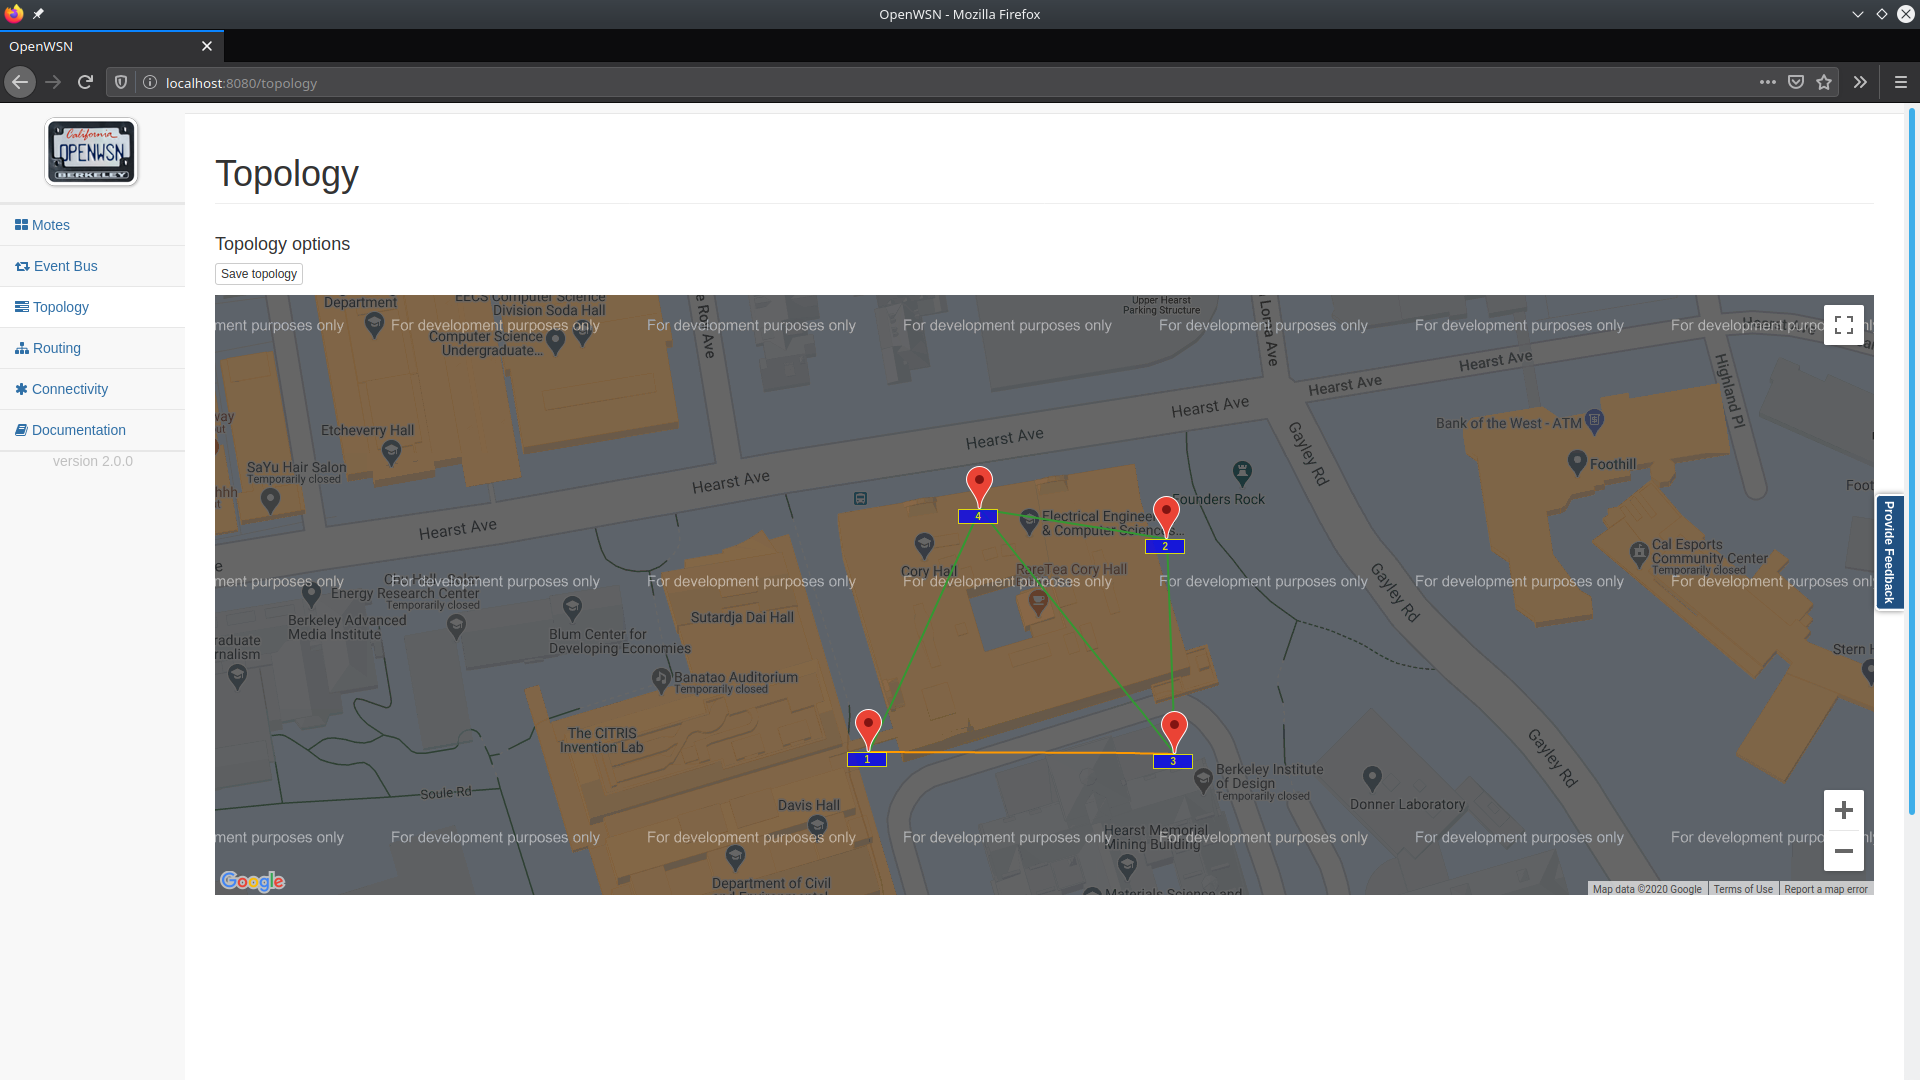Click the blue label of mote 4
The width and height of the screenshot is (1920, 1080).
click(978, 517)
